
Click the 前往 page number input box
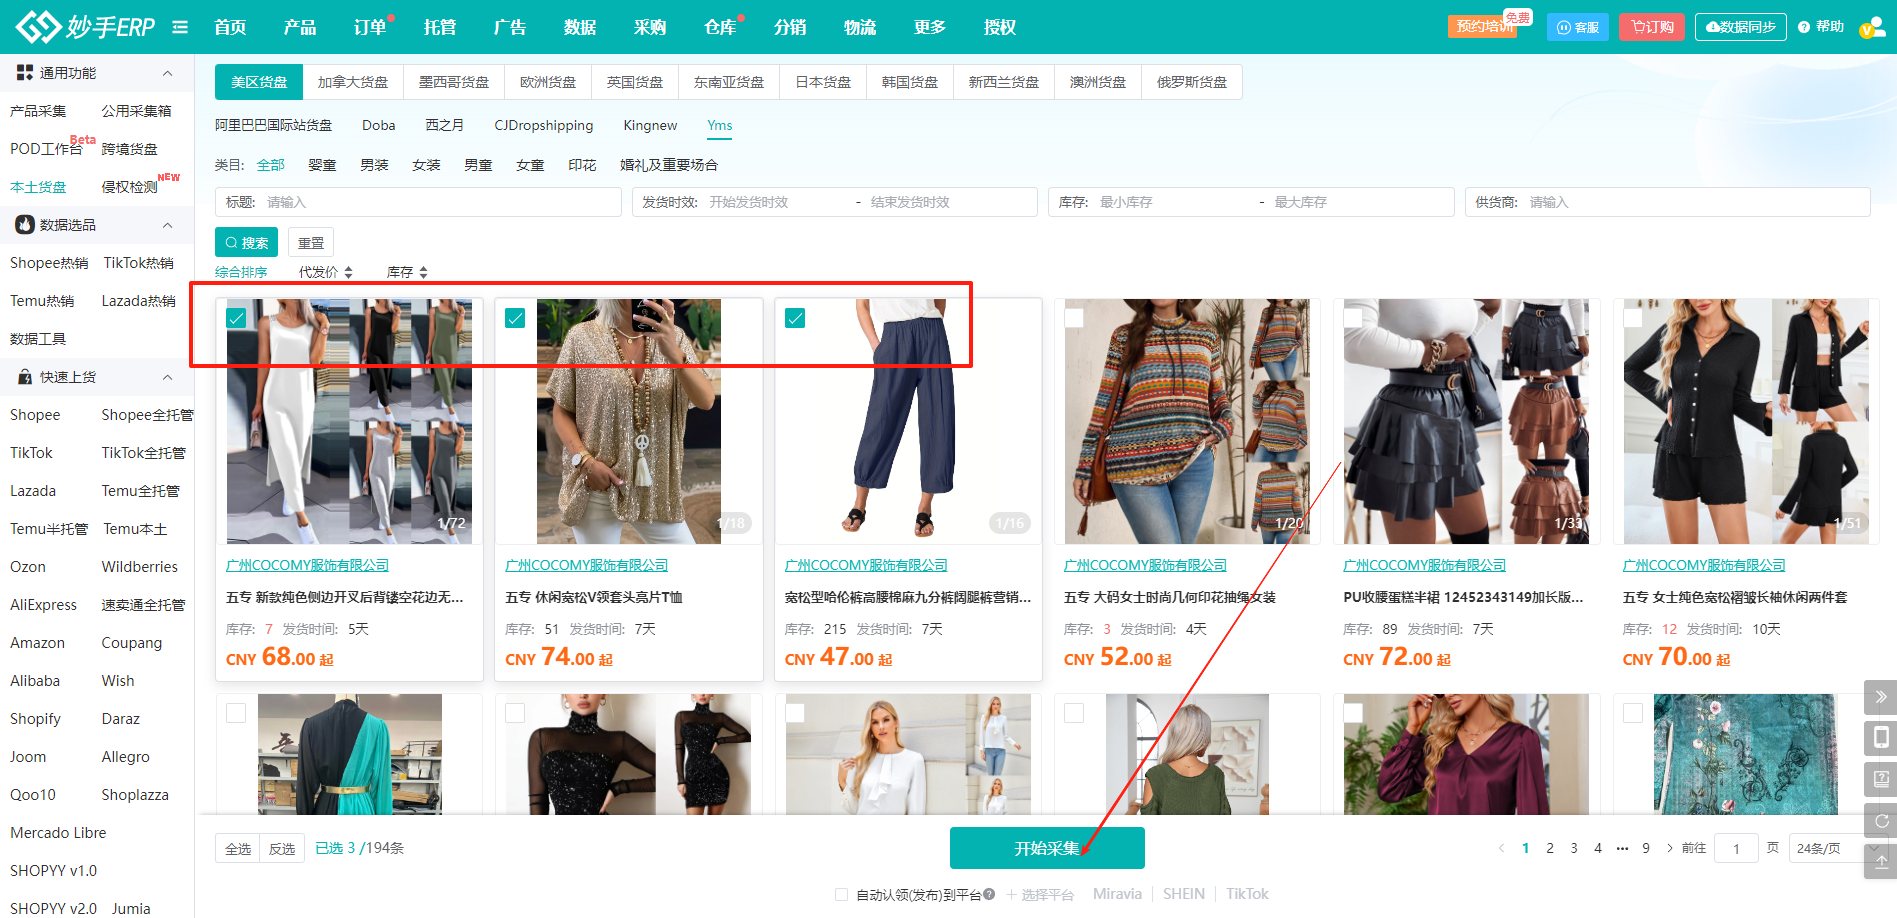coord(1736,848)
